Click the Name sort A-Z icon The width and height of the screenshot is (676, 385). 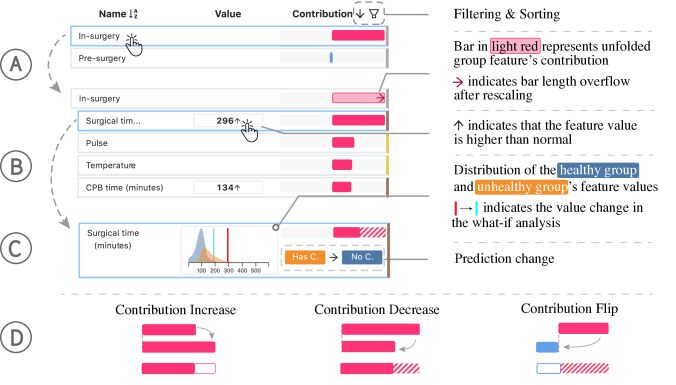click(x=134, y=14)
